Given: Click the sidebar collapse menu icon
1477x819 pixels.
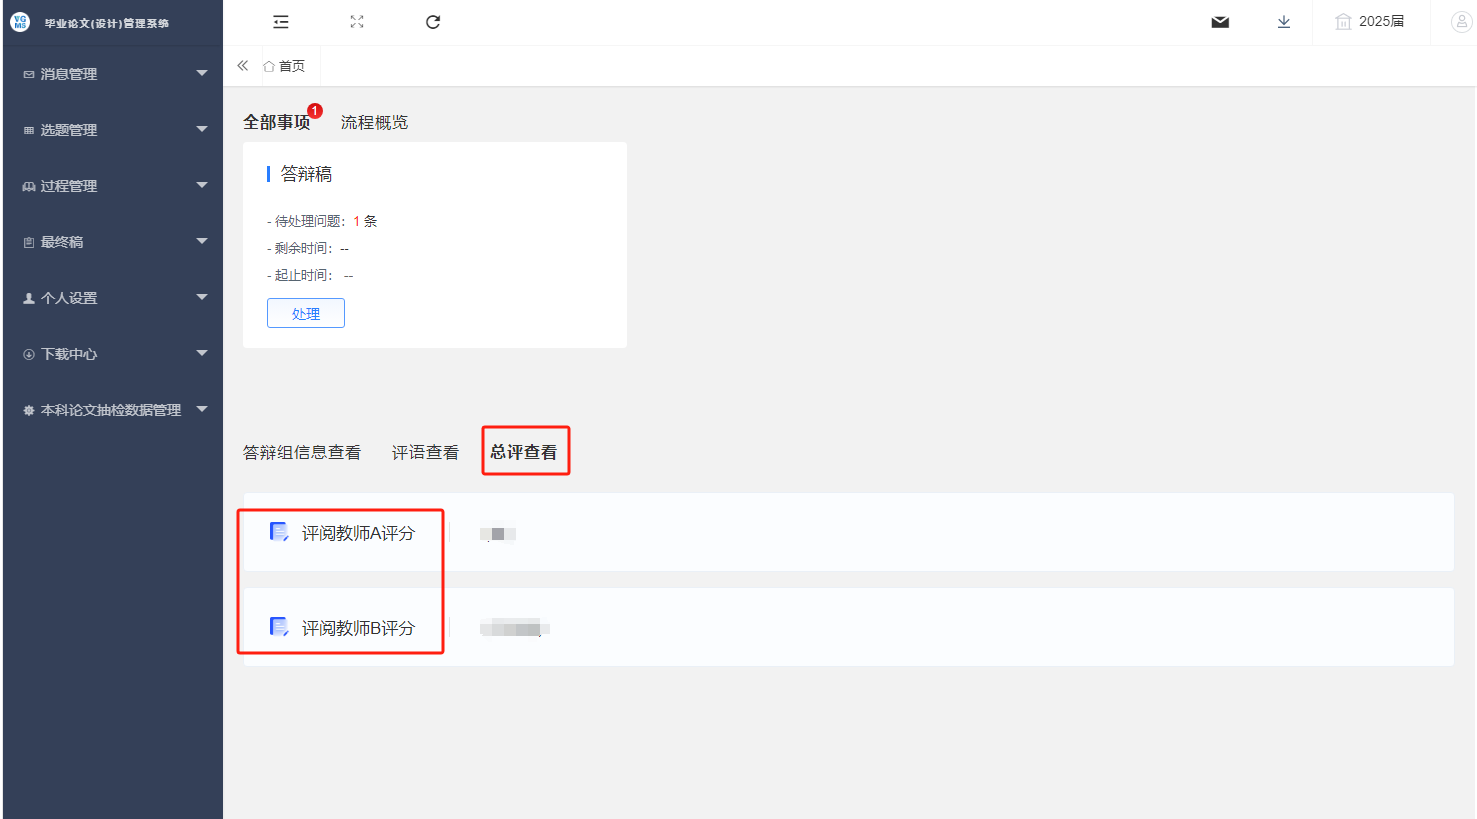Looking at the screenshot, I should [x=281, y=22].
